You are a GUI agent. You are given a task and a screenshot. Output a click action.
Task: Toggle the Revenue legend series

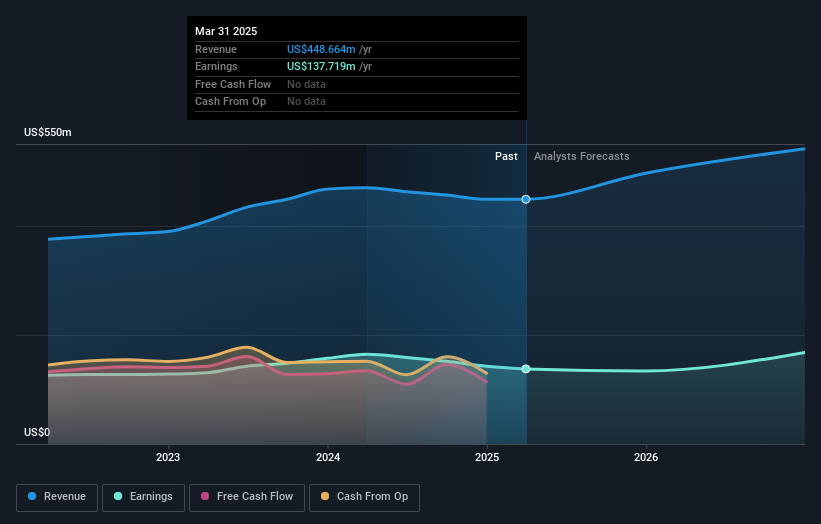point(57,497)
